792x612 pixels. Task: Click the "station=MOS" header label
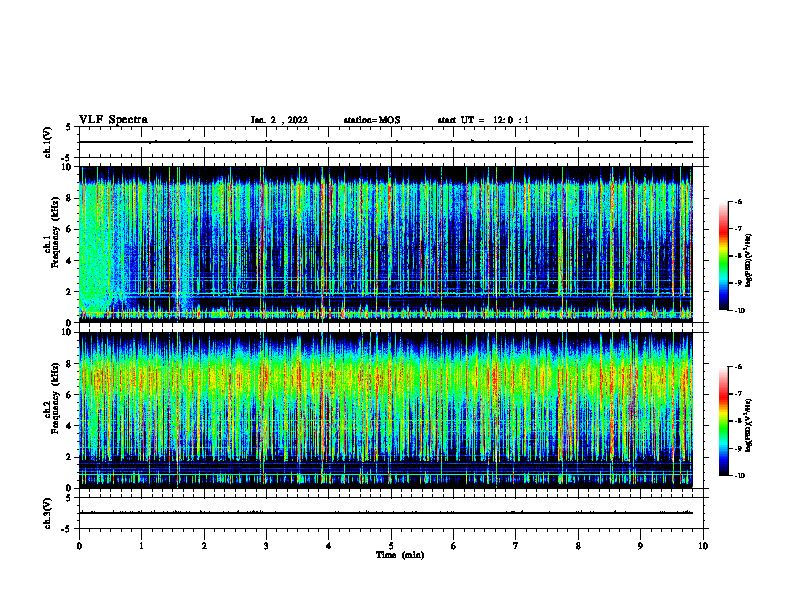[372, 120]
